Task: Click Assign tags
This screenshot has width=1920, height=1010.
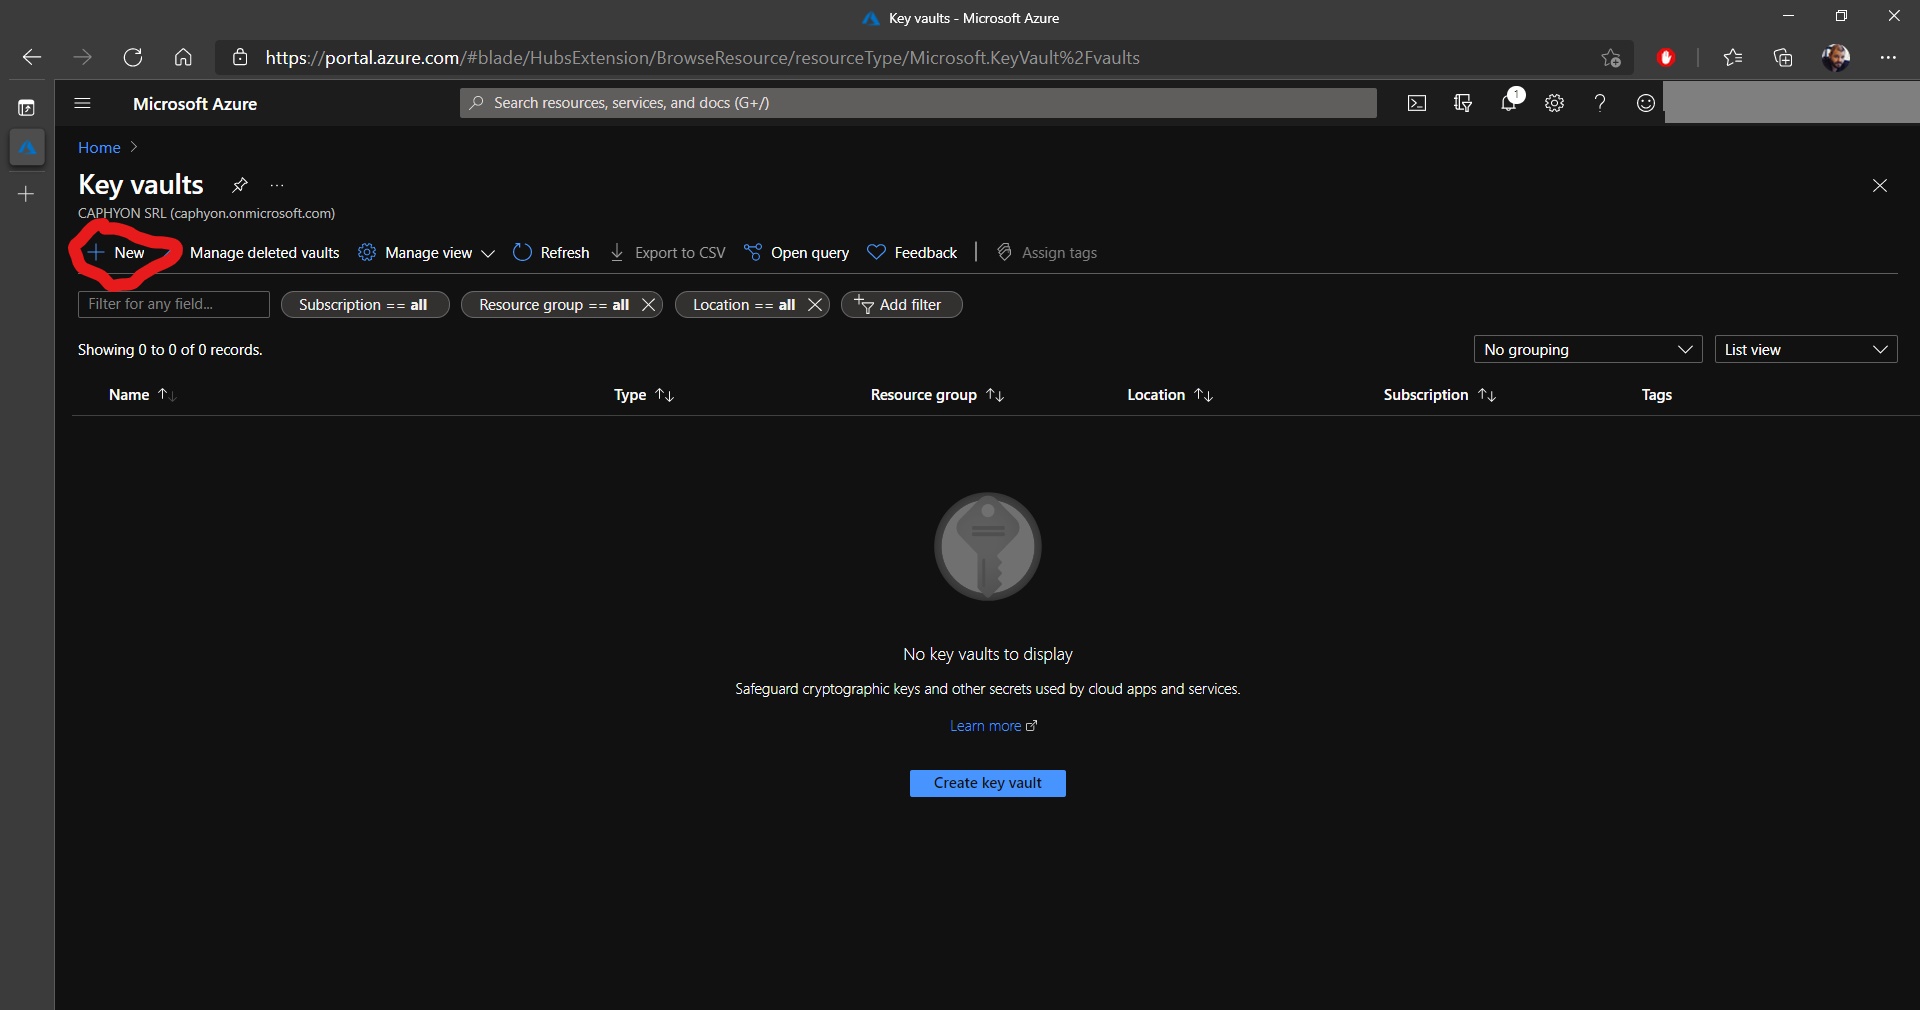Action: [1047, 253]
